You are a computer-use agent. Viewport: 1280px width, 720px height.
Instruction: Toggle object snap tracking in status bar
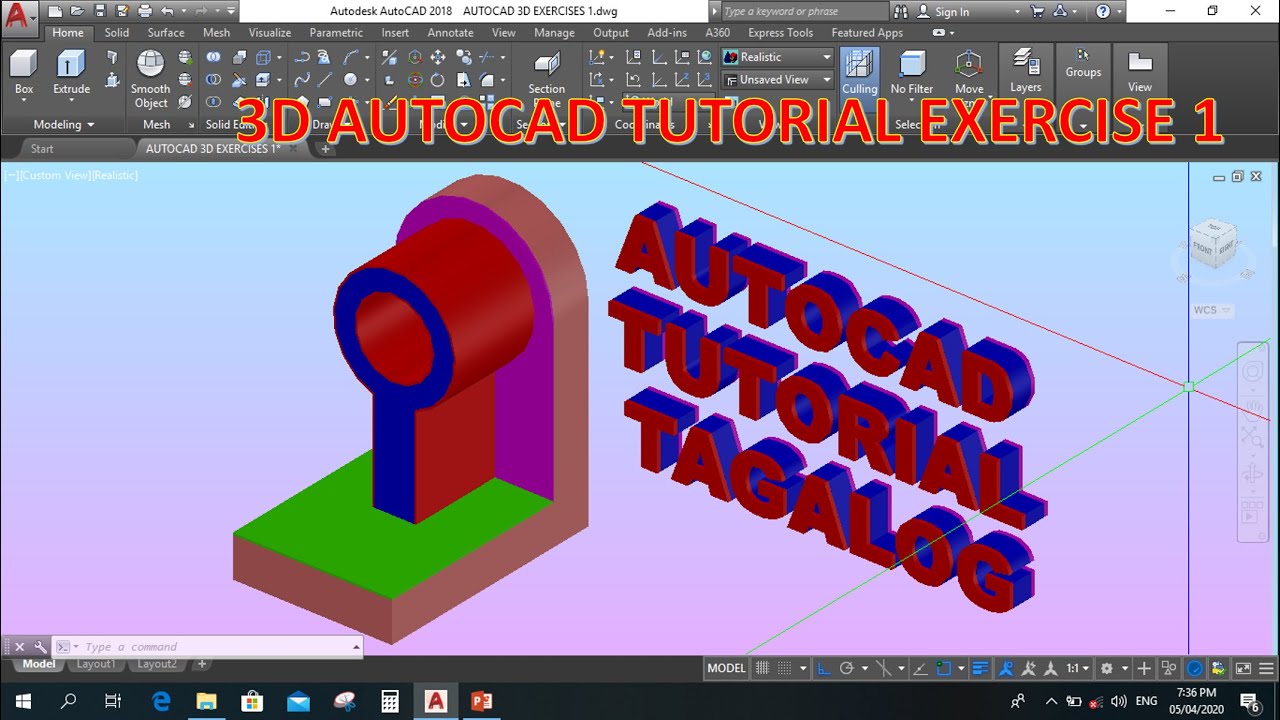coord(921,668)
